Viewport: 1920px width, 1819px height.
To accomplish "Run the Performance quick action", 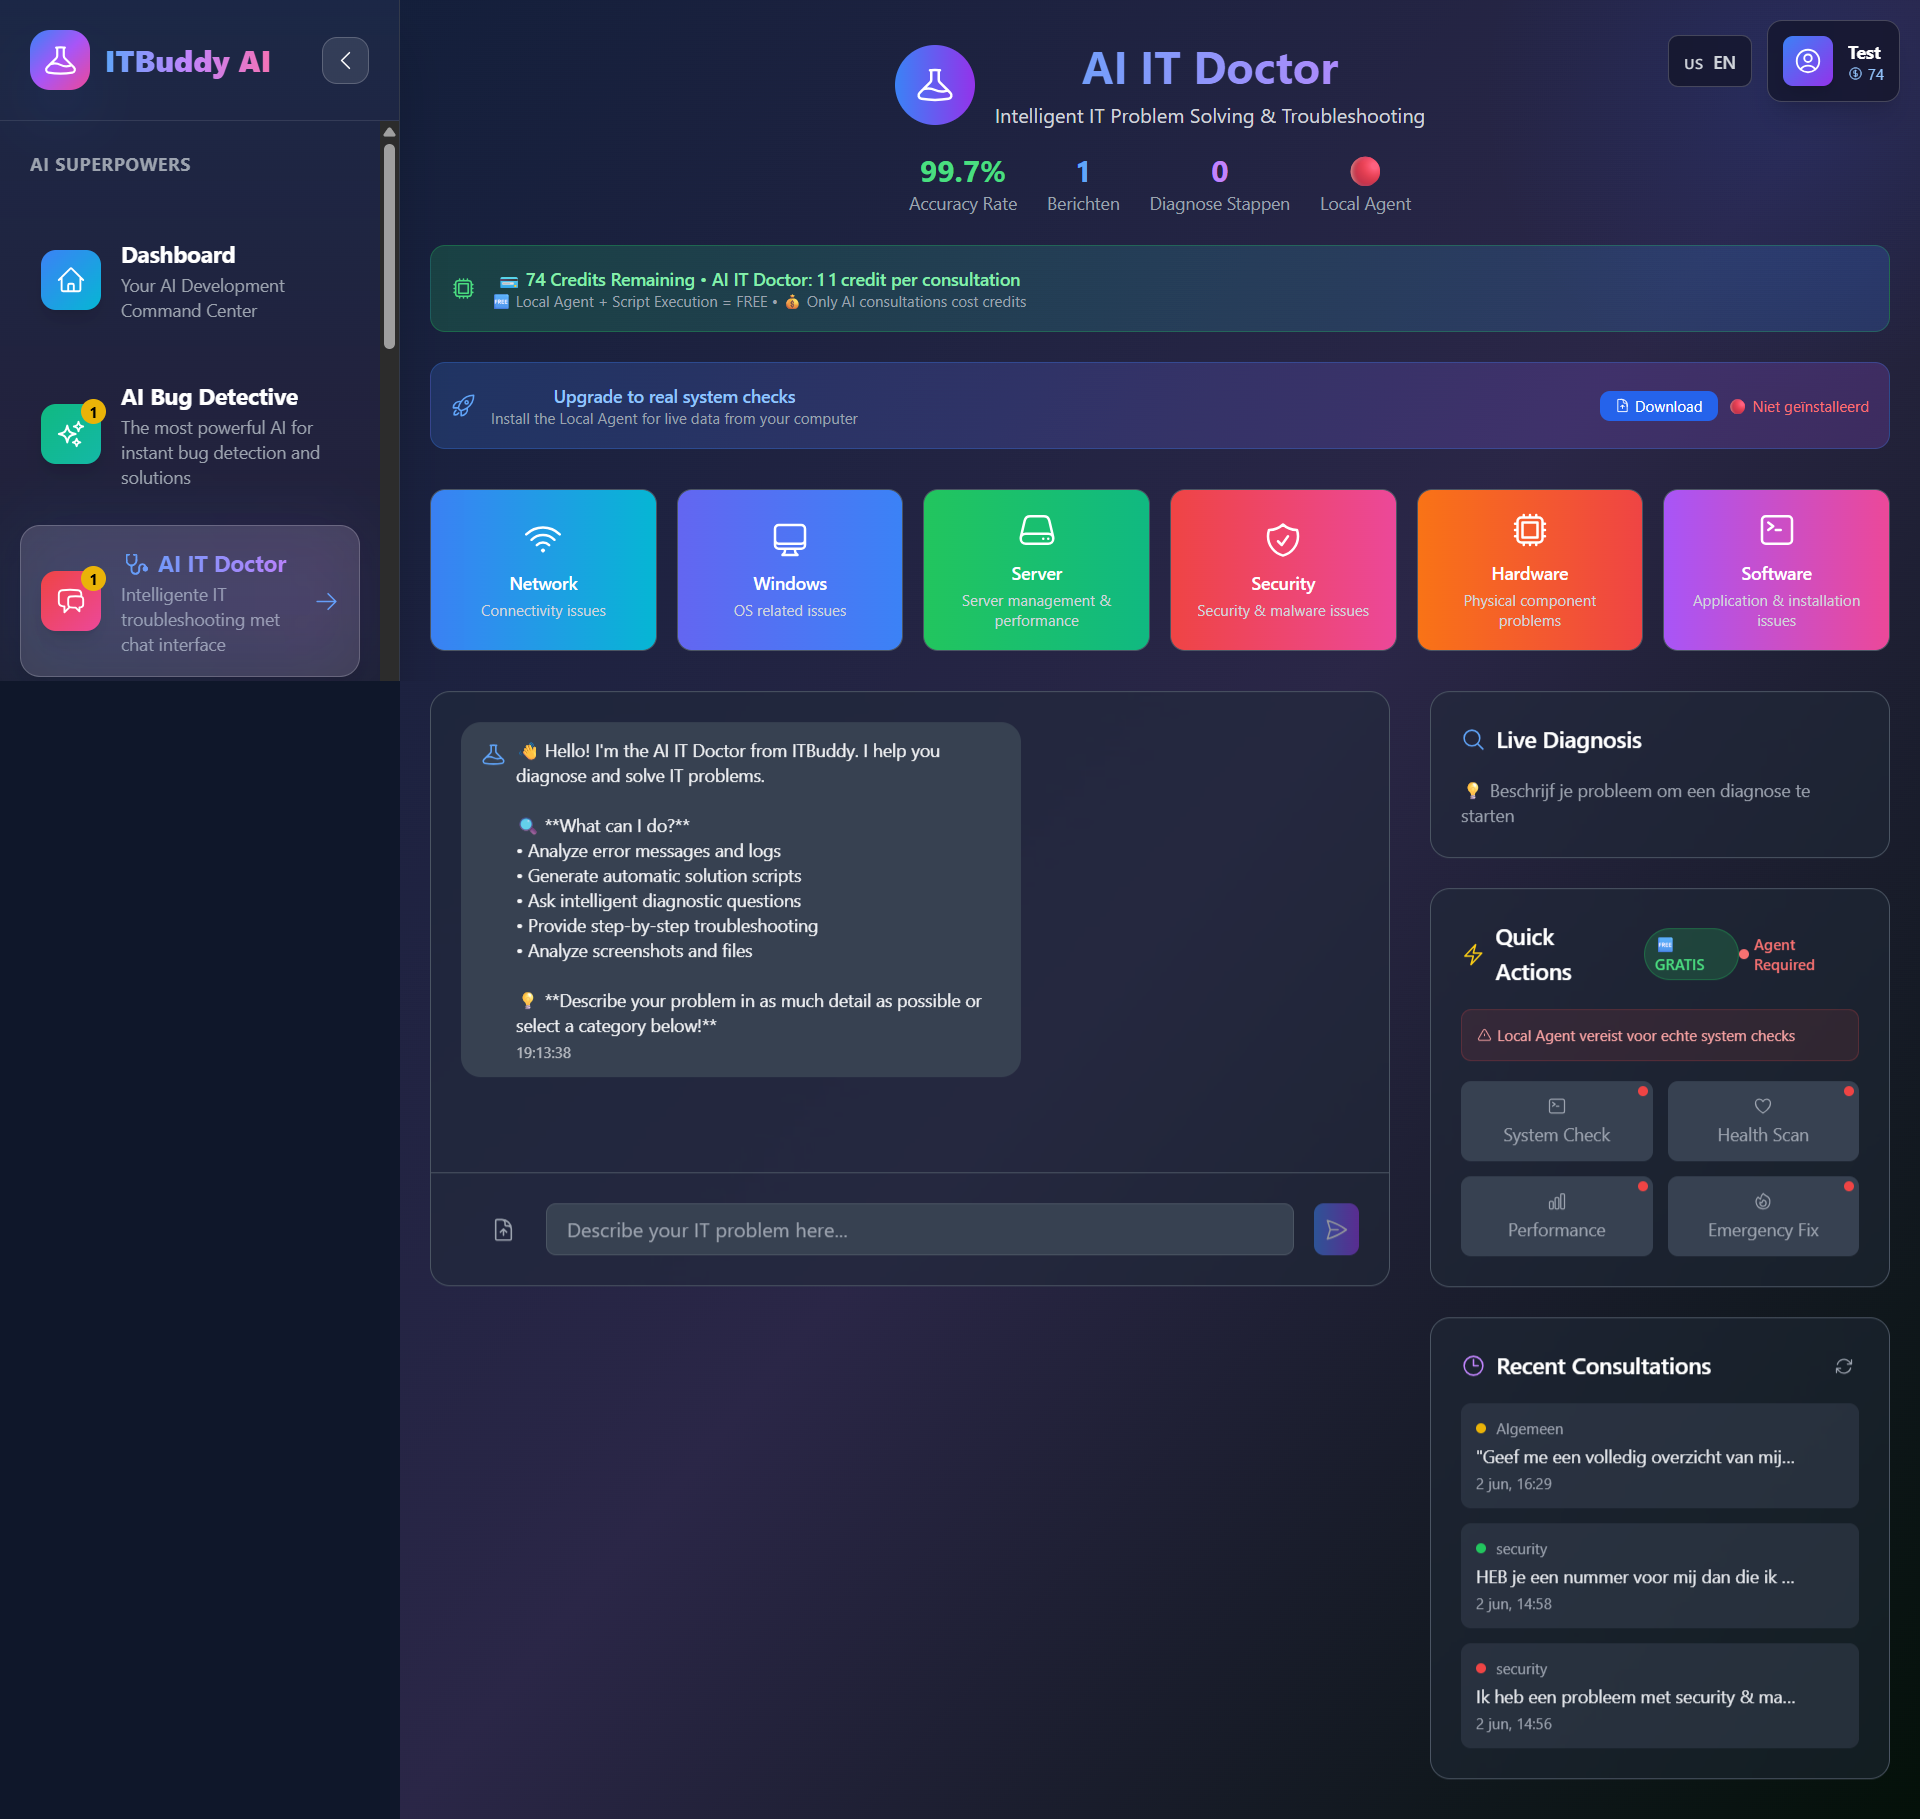I will (1556, 1216).
